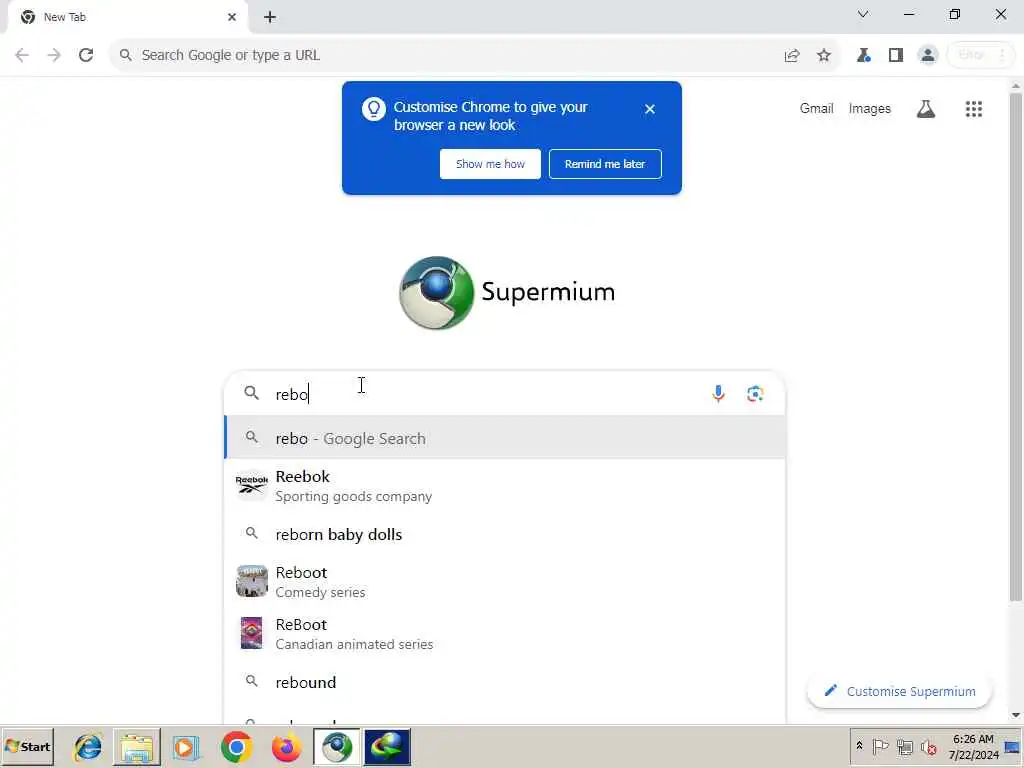Open Google Chrome from taskbar
This screenshot has width=1024, height=768.
pyautogui.click(x=236, y=747)
